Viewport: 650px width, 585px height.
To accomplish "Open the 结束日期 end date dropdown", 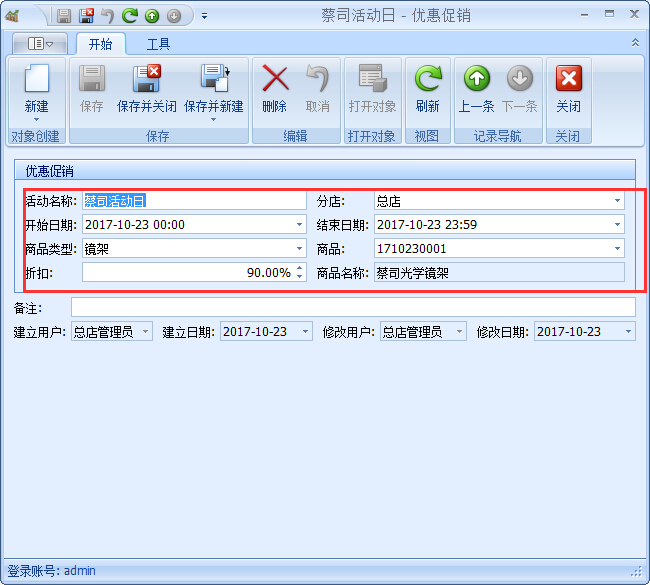I will [617, 225].
